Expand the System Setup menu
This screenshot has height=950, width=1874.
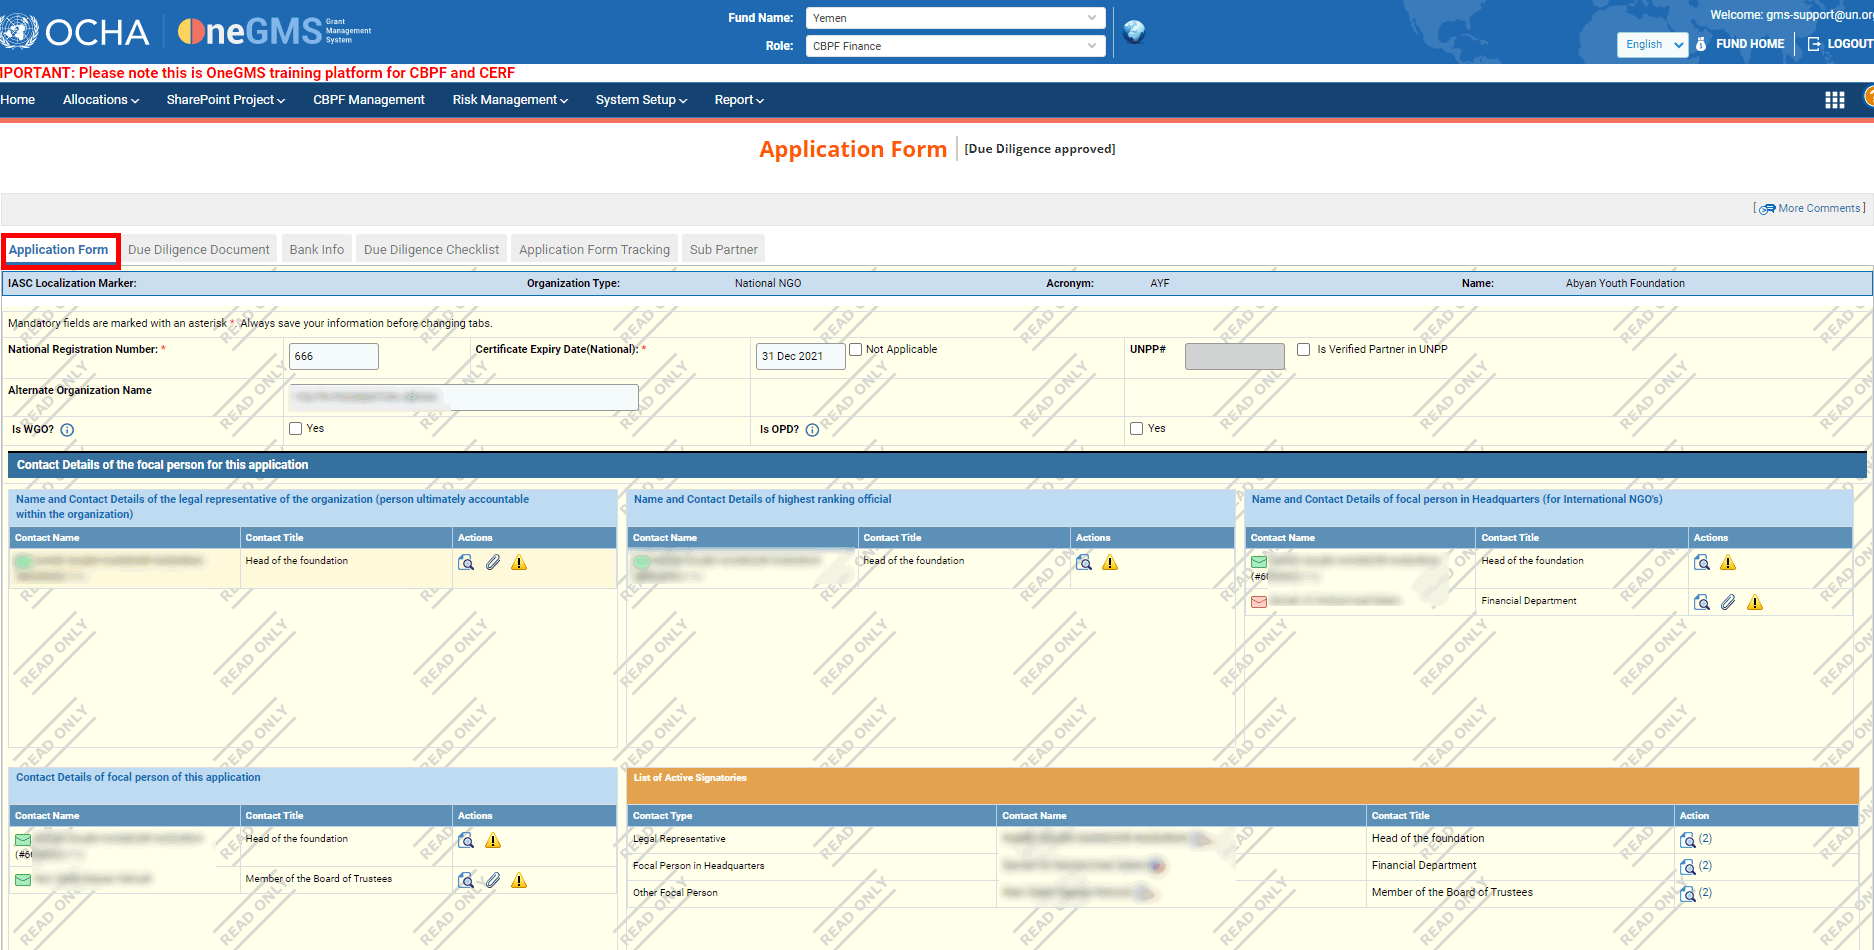click(x=641, y=100)
